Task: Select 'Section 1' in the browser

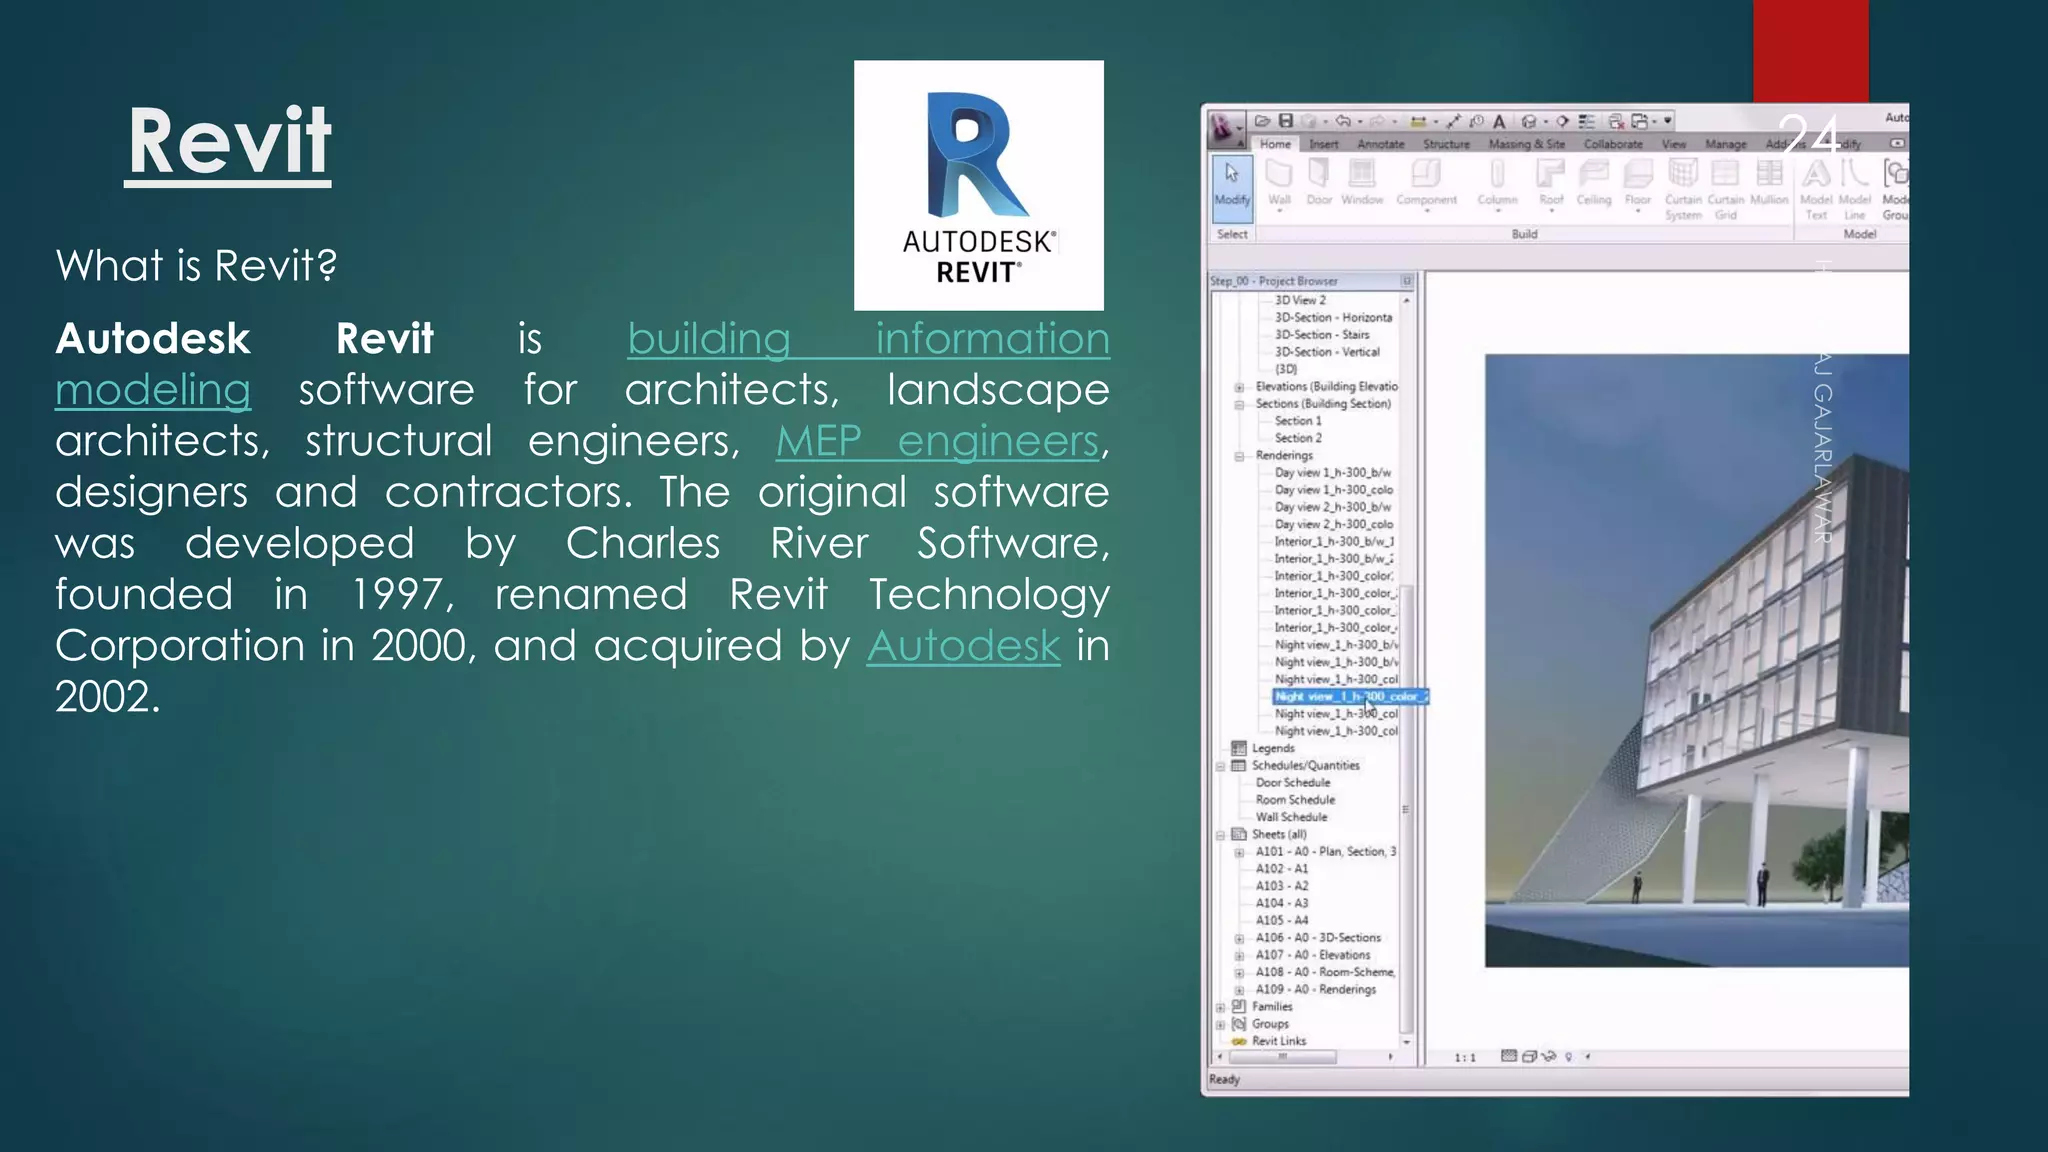Action: pyautogui.click(x=1298, y=421)
